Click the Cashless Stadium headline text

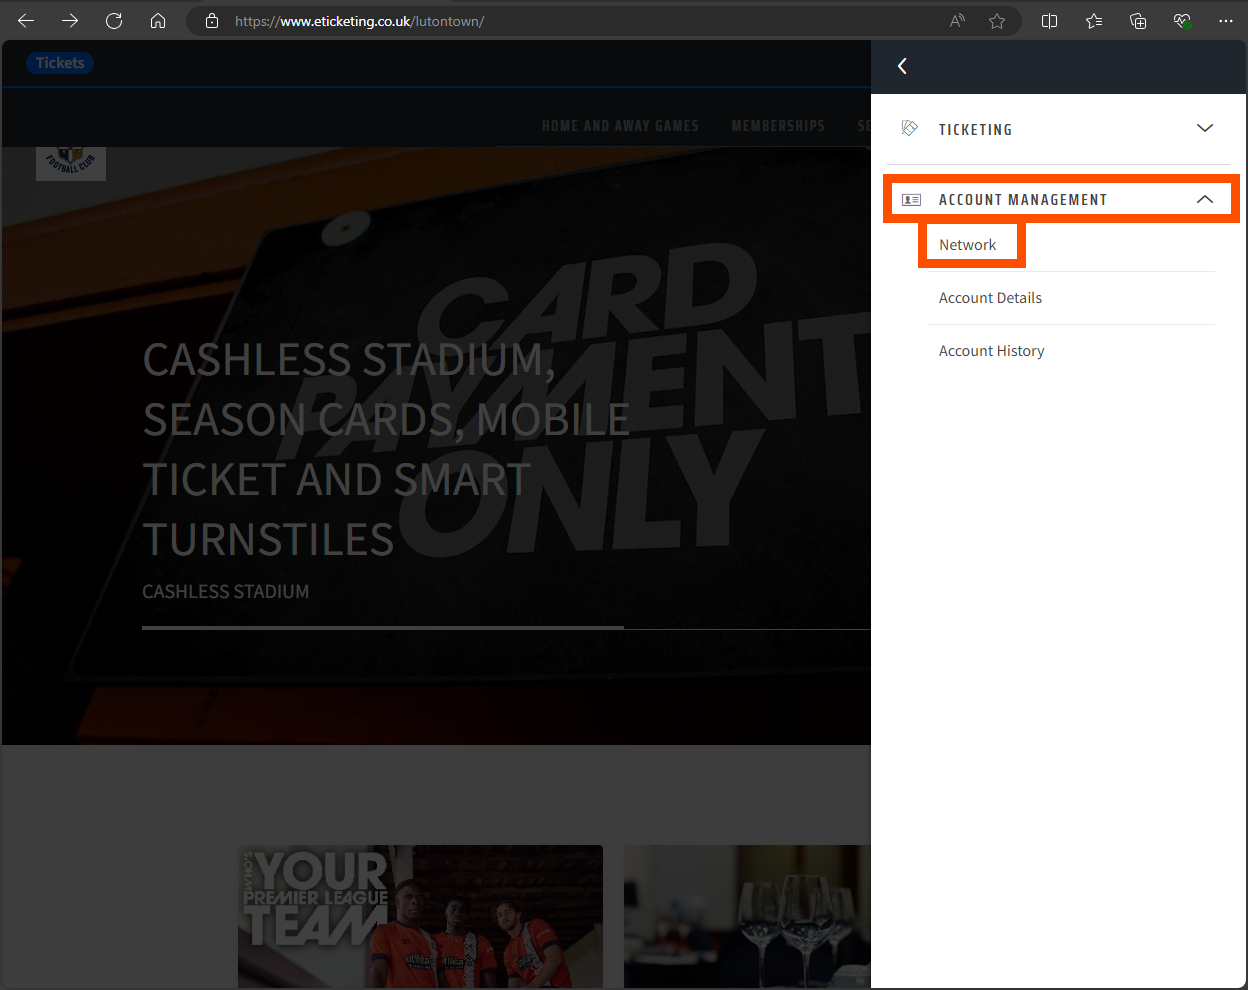tap(386, 449)
